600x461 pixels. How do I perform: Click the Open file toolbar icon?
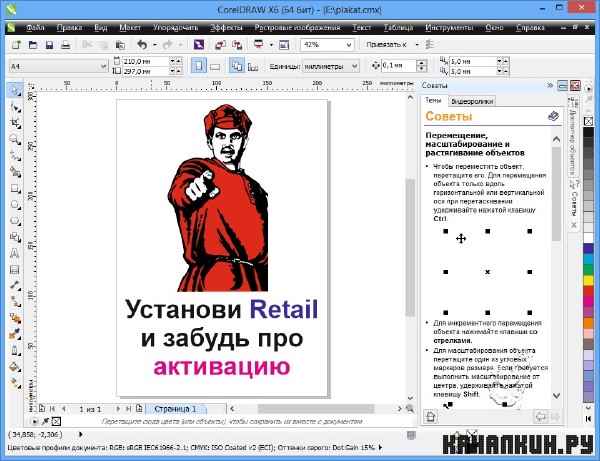[33, 45]
